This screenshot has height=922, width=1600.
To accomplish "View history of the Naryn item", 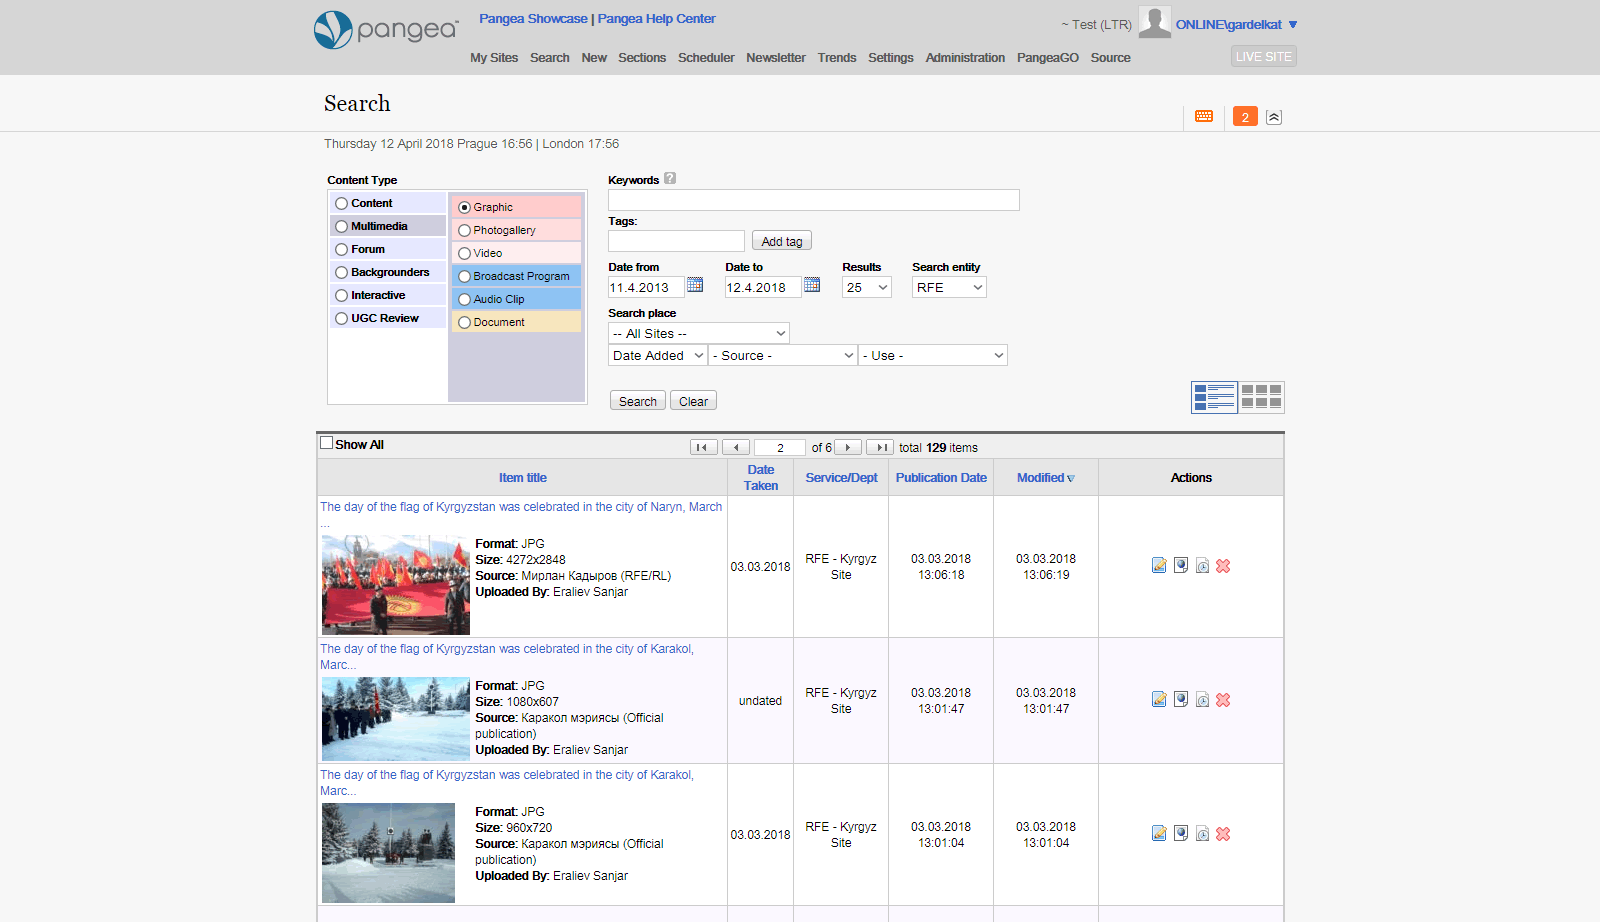I will click(1202, 566).
